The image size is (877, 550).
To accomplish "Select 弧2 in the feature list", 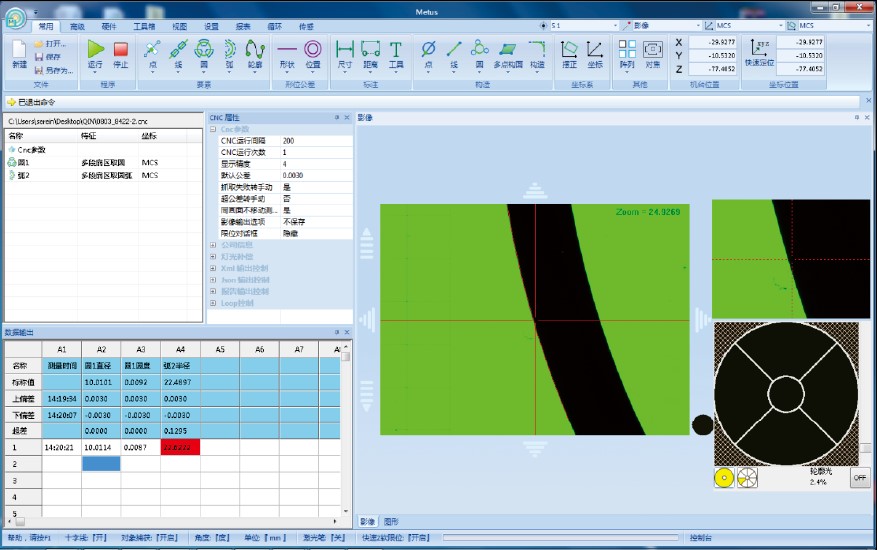I will tap(24, 175).
